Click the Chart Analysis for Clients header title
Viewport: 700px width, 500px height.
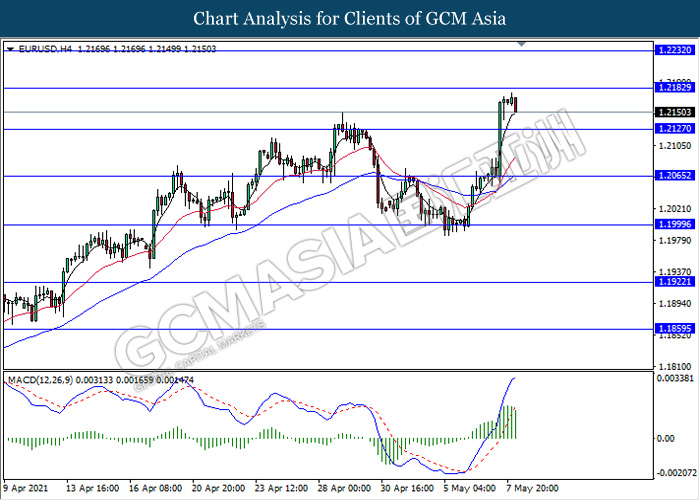pyautogui.click(x=350, y=19)
